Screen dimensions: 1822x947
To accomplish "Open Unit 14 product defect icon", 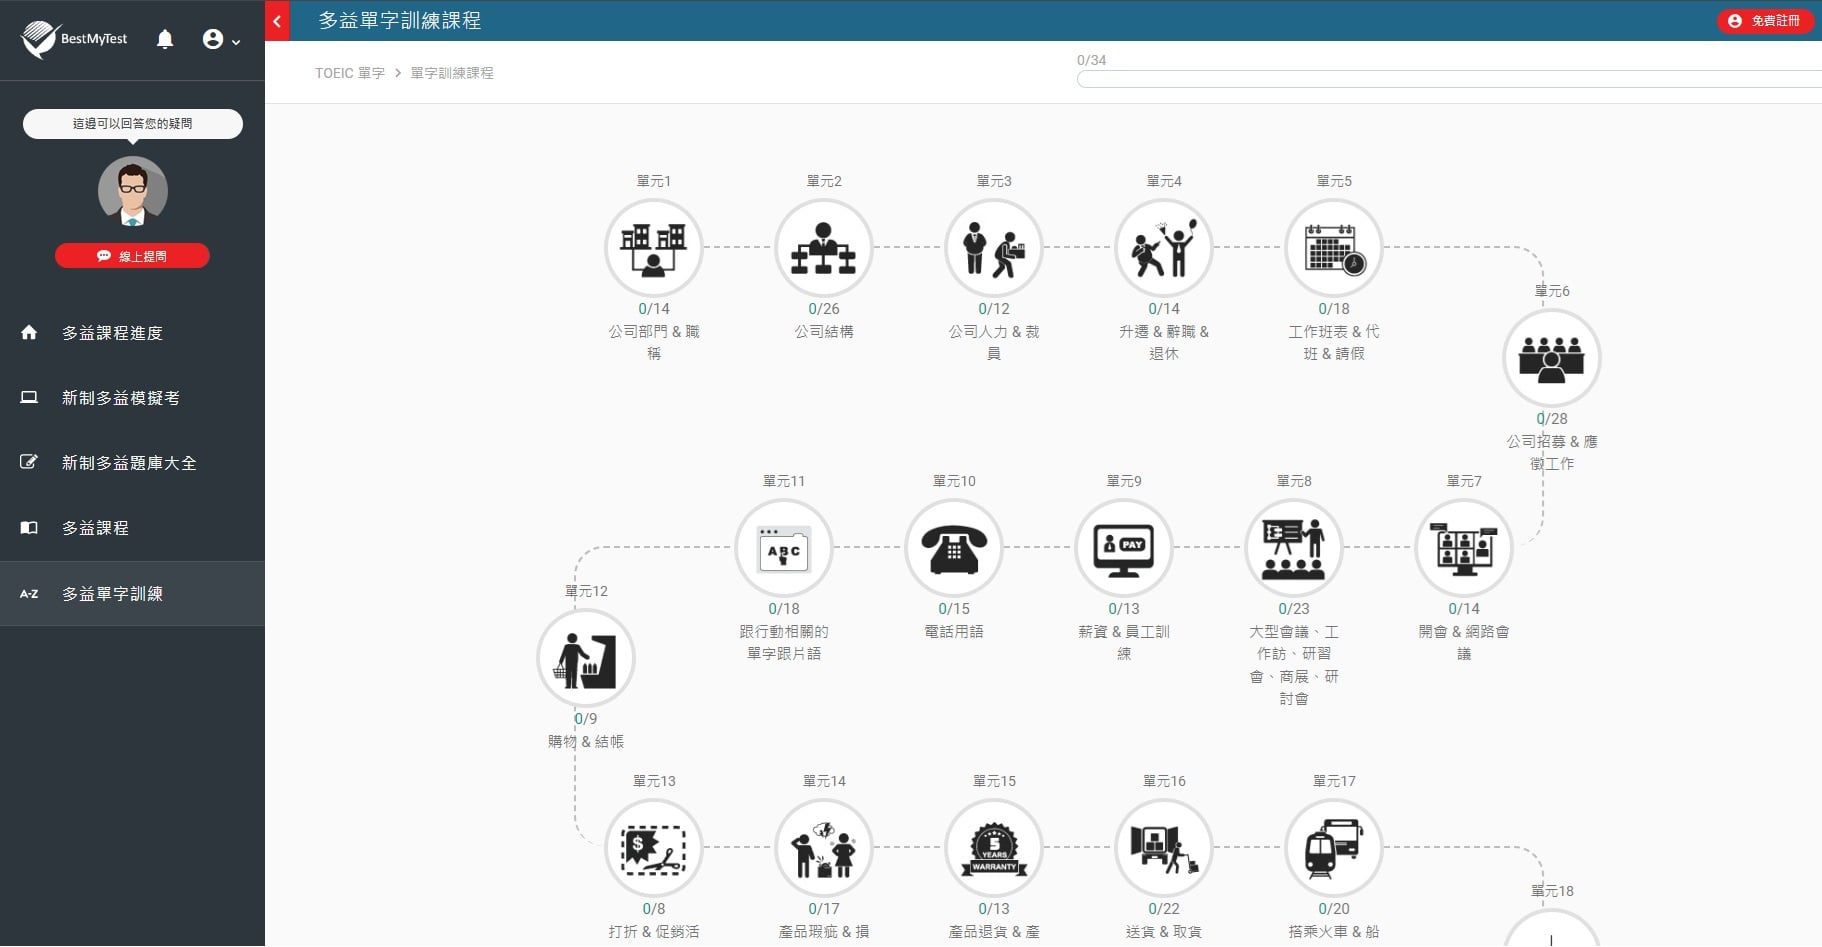I will (824, 848).
